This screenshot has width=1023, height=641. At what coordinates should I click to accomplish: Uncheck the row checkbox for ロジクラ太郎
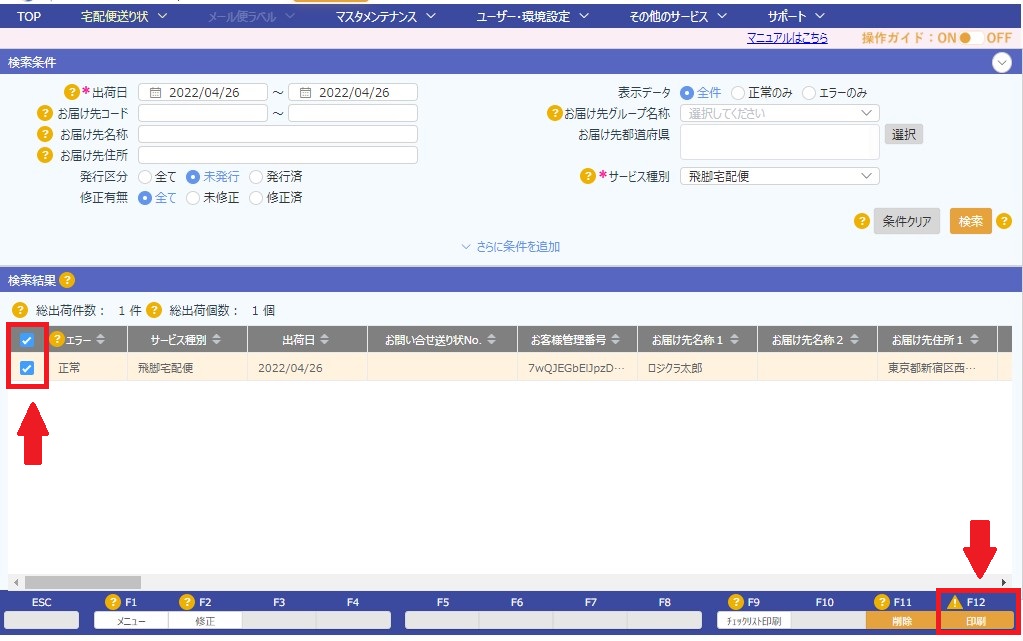pyautogui.click(x=27, y=368)
